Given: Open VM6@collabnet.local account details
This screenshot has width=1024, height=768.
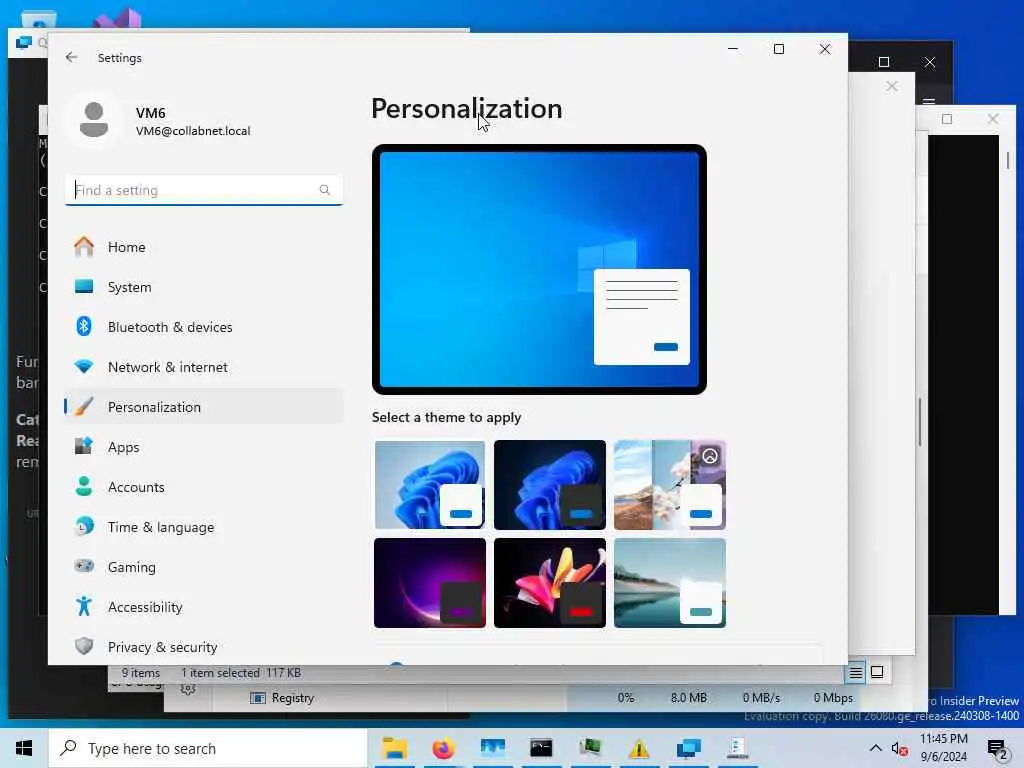Looking at the screenshot, I should pyautogui.click(x=193, y=131).
